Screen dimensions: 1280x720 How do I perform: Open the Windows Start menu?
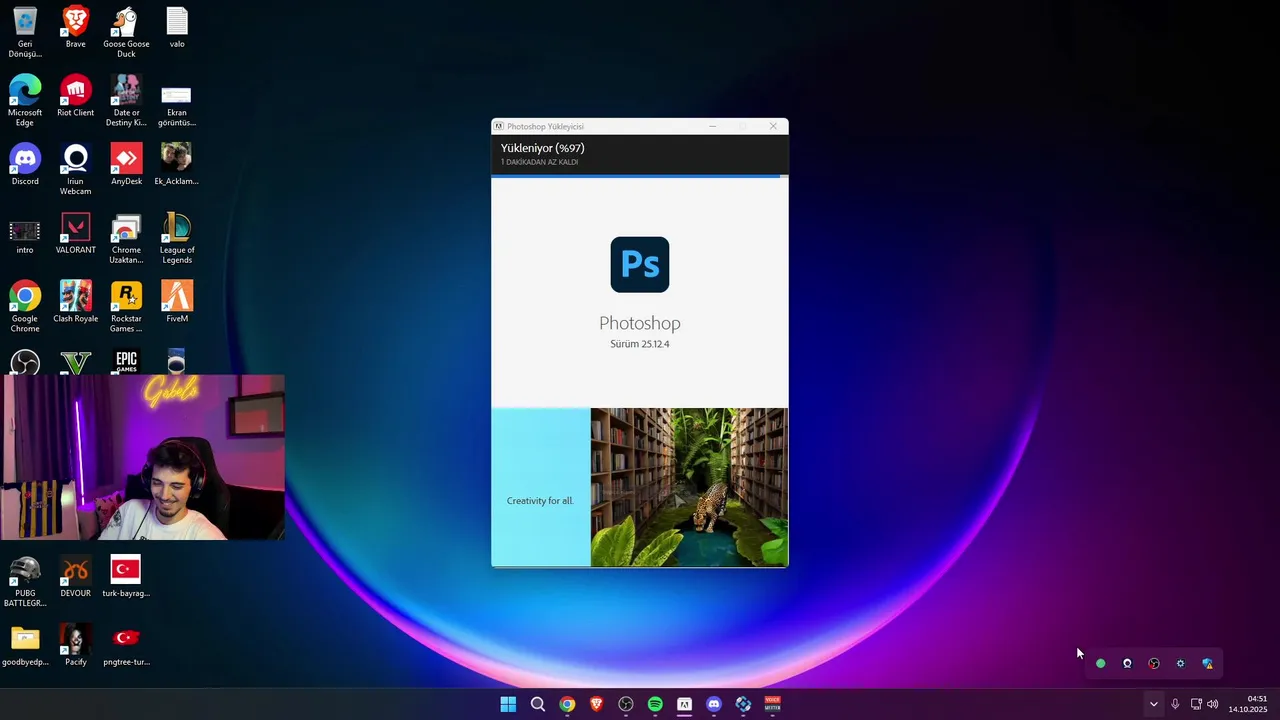(x=508, y=704)
